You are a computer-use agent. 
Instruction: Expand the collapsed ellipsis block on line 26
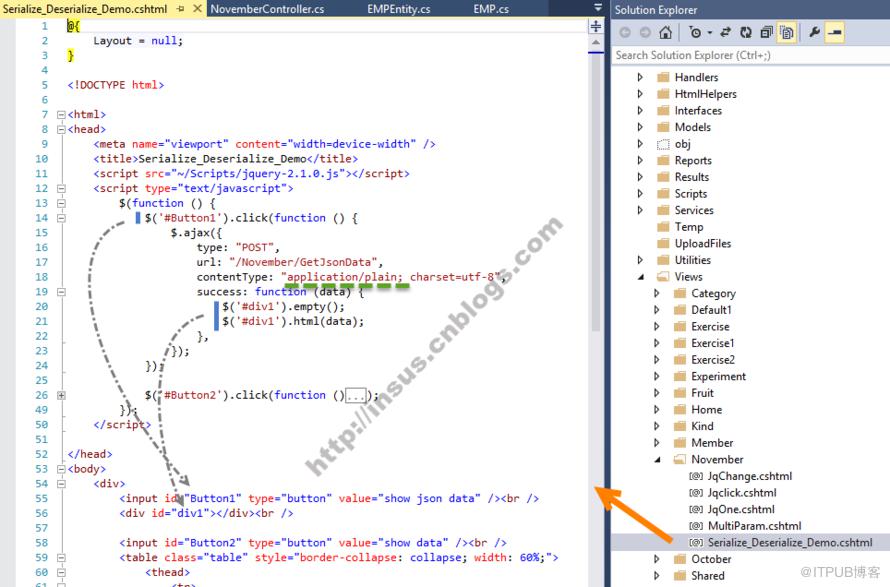356,395
